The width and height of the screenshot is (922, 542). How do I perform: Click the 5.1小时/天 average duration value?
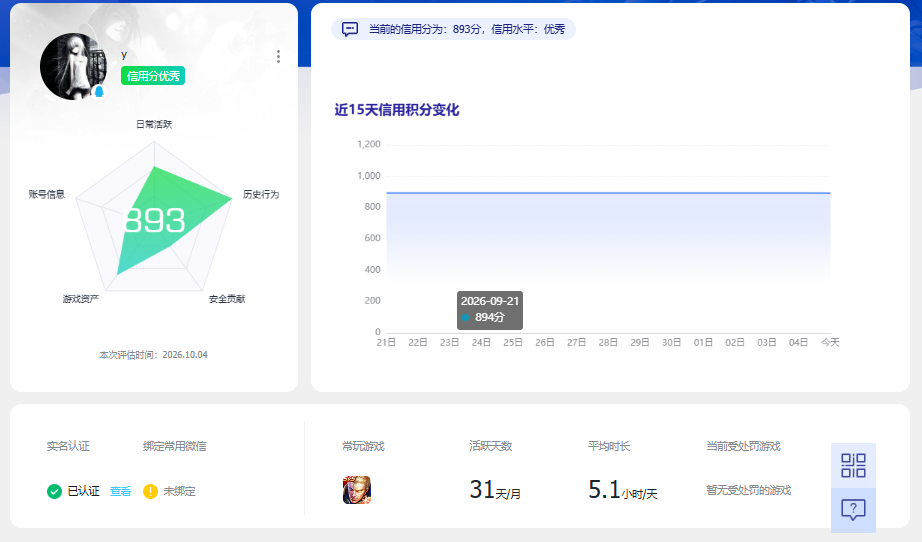click(623, 490)
